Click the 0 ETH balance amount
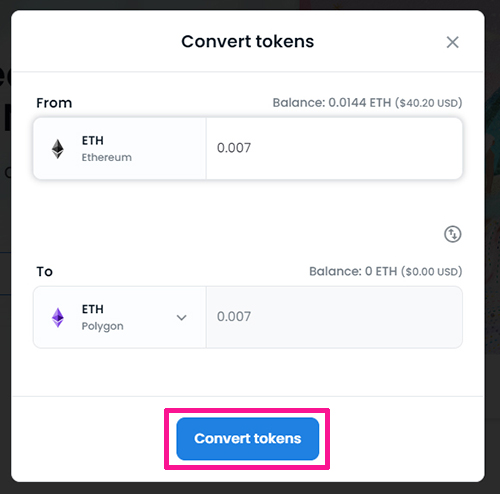The width and height of the screenshot is (500, 494). (x=381, y=271)
